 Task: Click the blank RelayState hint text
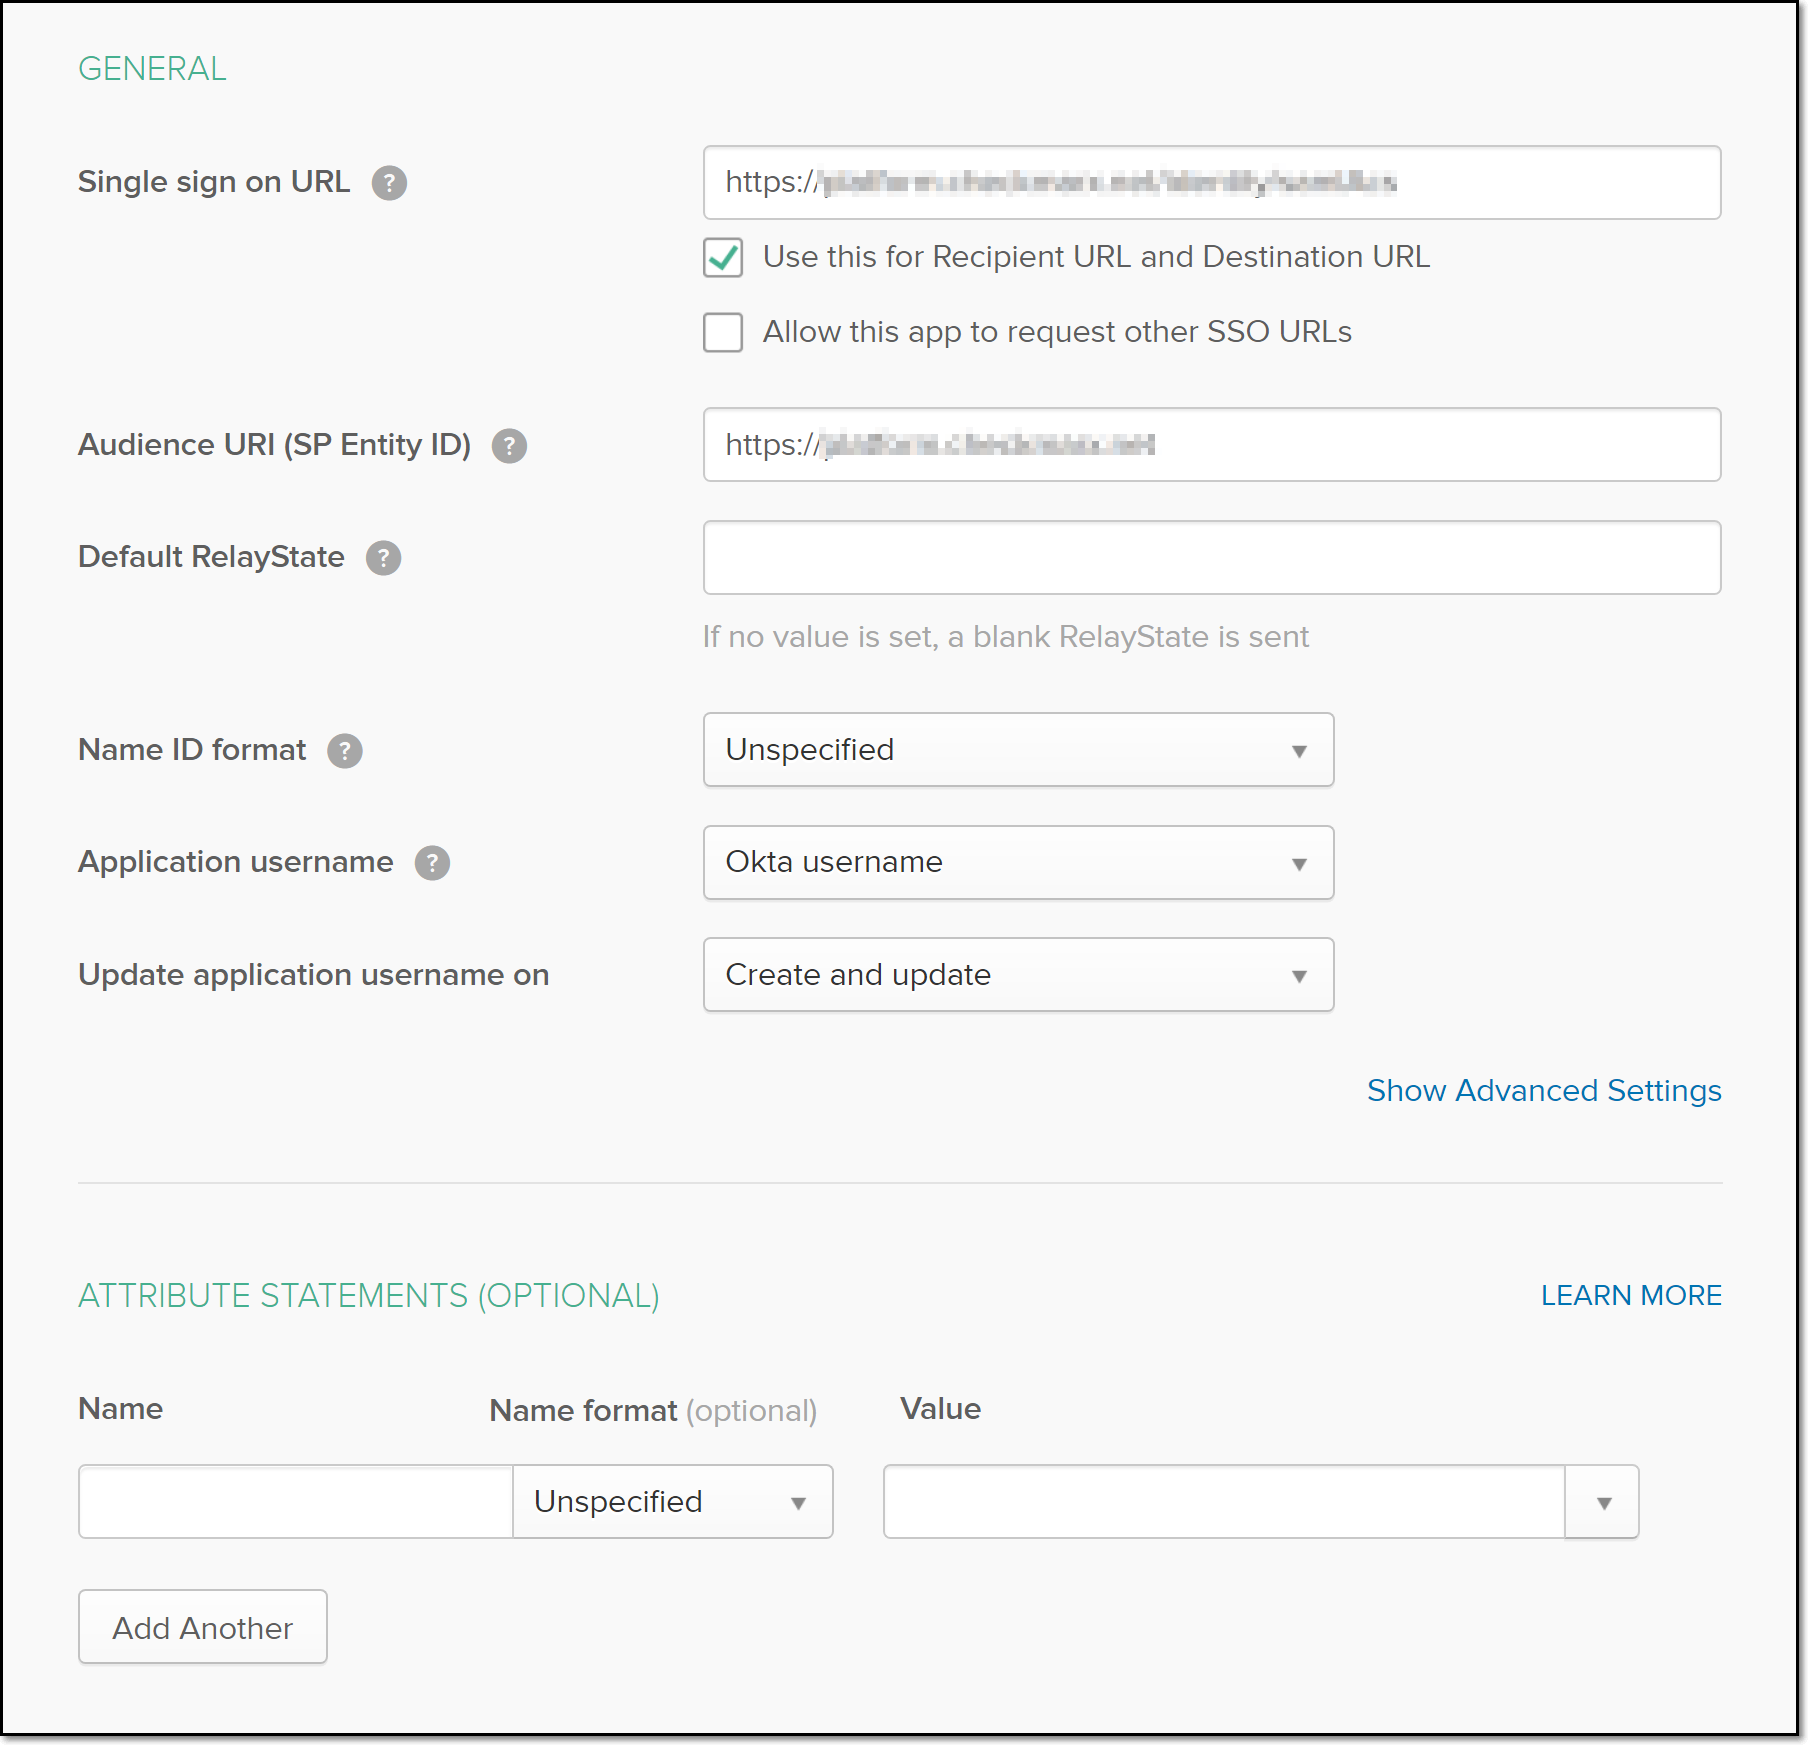1005,637
